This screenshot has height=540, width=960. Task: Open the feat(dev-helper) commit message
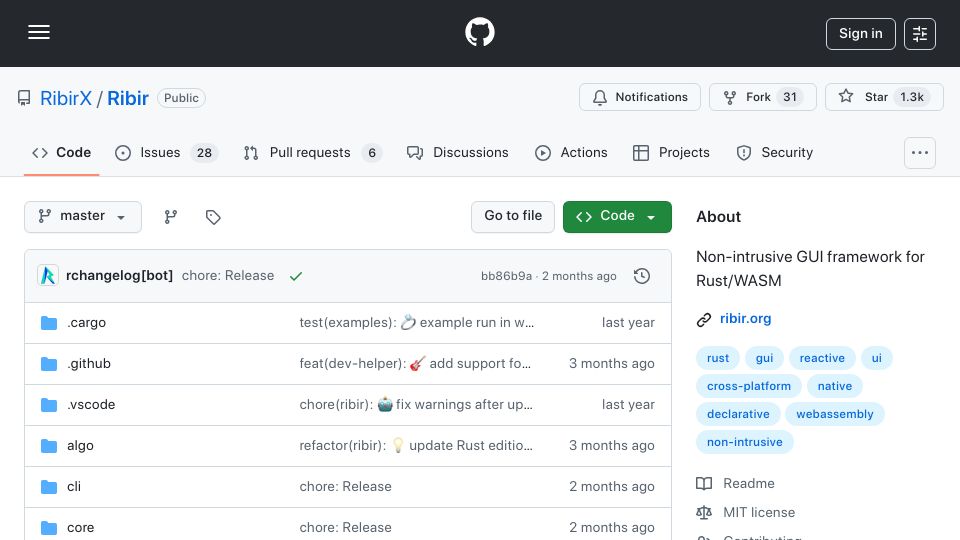pos(415,364)
